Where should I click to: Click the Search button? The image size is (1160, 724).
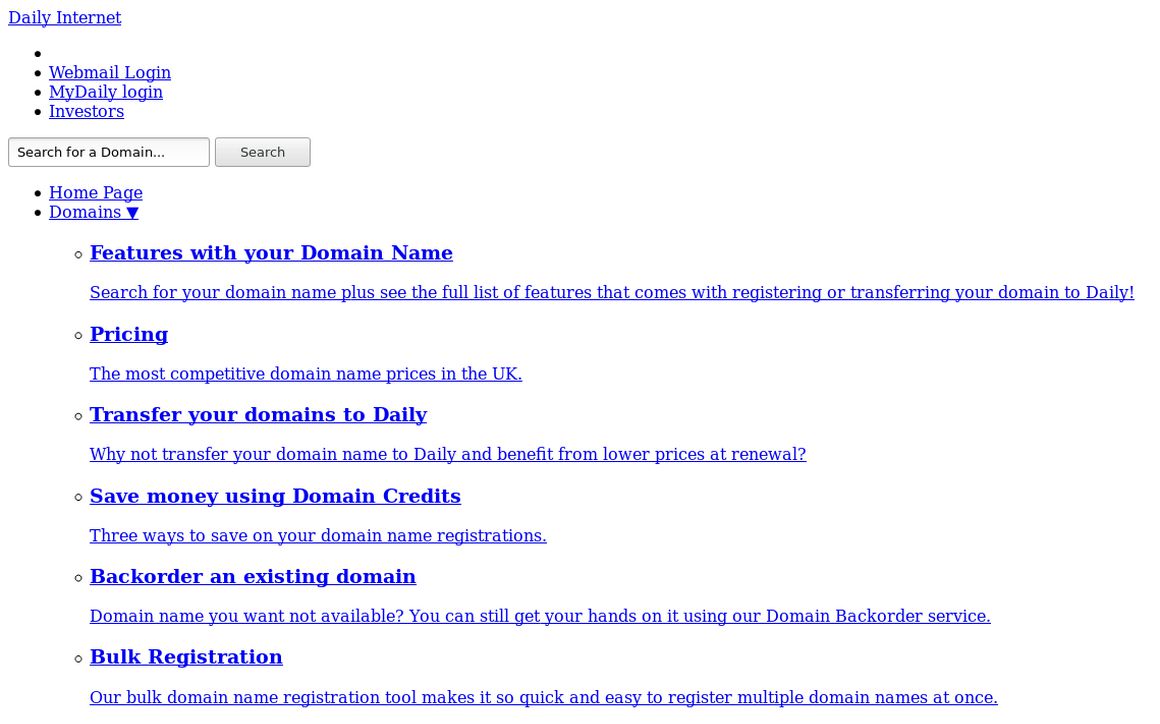pyautogui.click(x=263, y=152)
